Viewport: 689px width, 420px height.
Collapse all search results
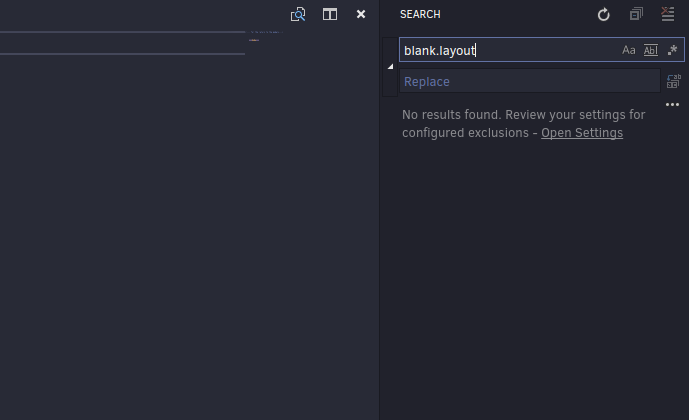pyautogui.click(x=636, y=14)
